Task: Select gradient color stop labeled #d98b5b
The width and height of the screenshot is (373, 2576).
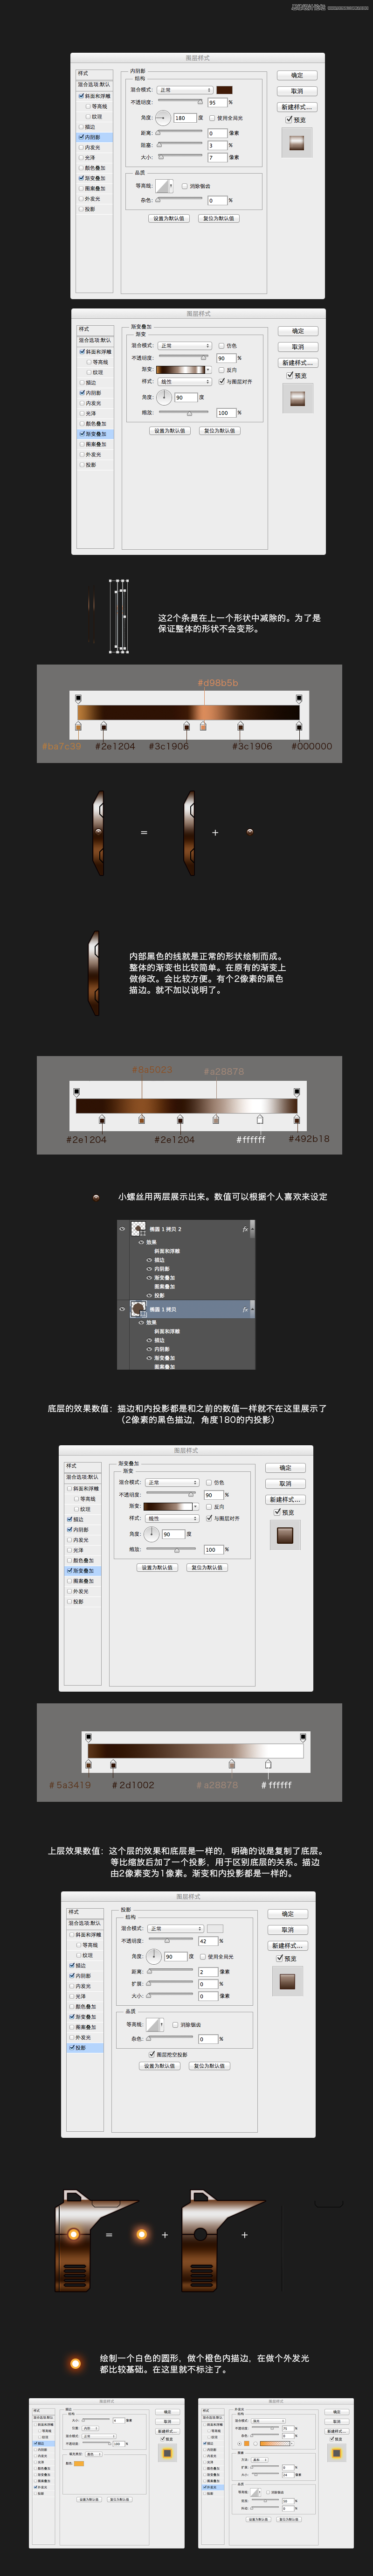Action: tap(203, 726)
